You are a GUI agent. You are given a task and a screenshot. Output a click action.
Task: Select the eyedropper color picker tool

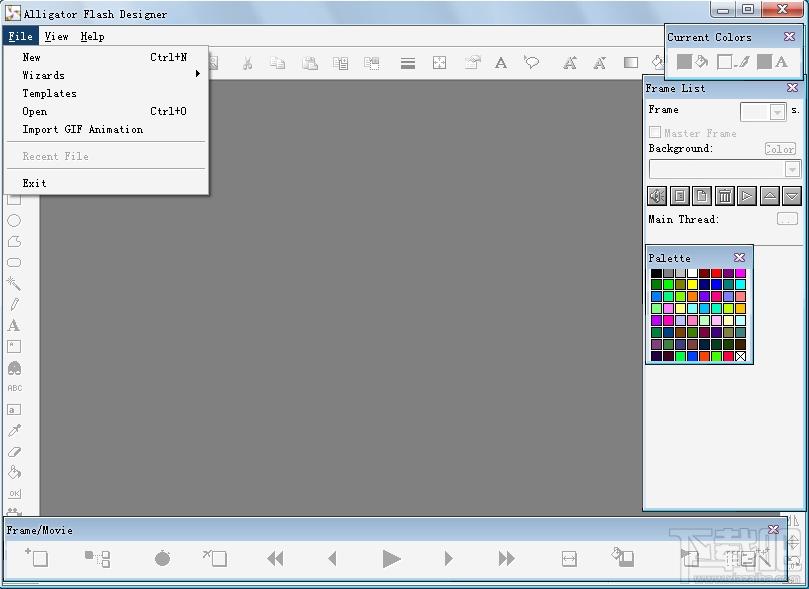[14, 430]
